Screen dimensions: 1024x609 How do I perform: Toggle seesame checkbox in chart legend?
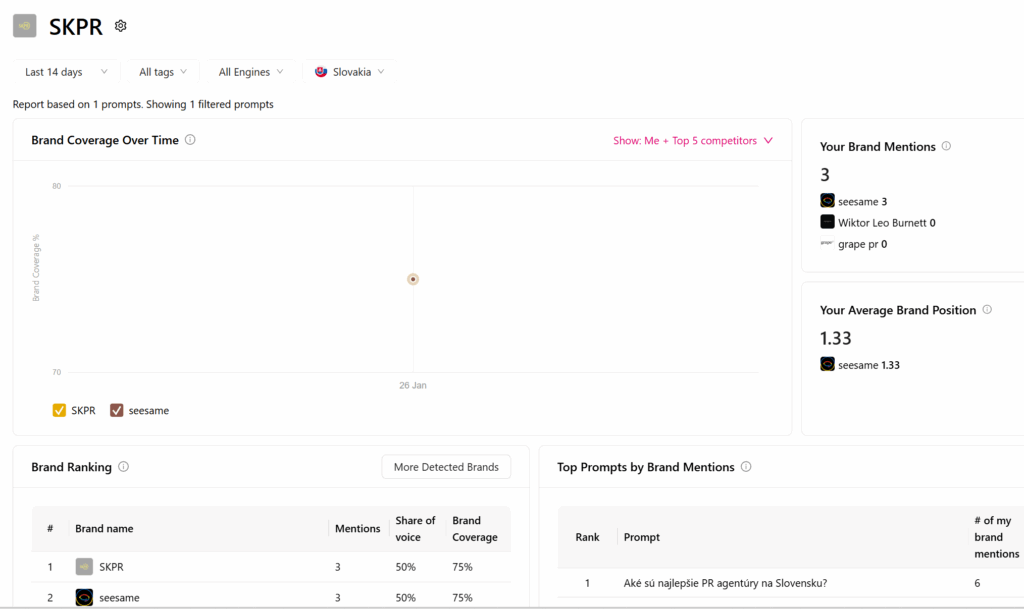pyautogui.click(x=117, y=411)
